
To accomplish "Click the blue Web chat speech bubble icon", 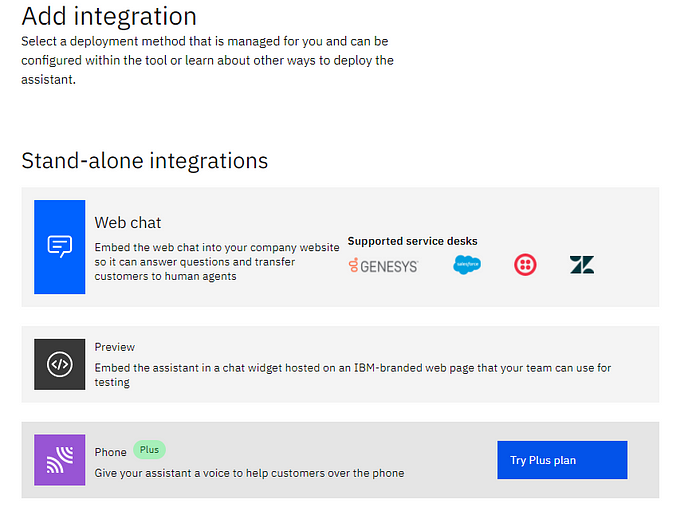I will pos(59,246).
